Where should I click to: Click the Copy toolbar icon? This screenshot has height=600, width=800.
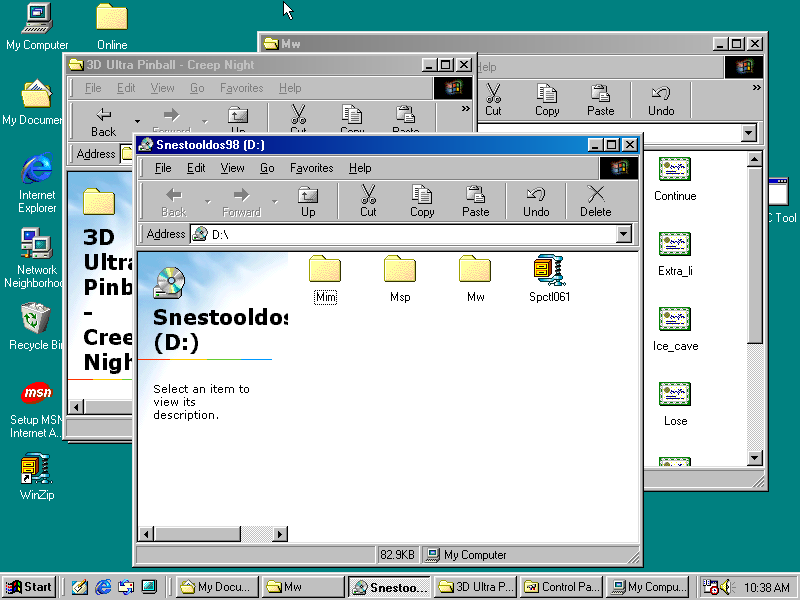click(x=421, y=200)
